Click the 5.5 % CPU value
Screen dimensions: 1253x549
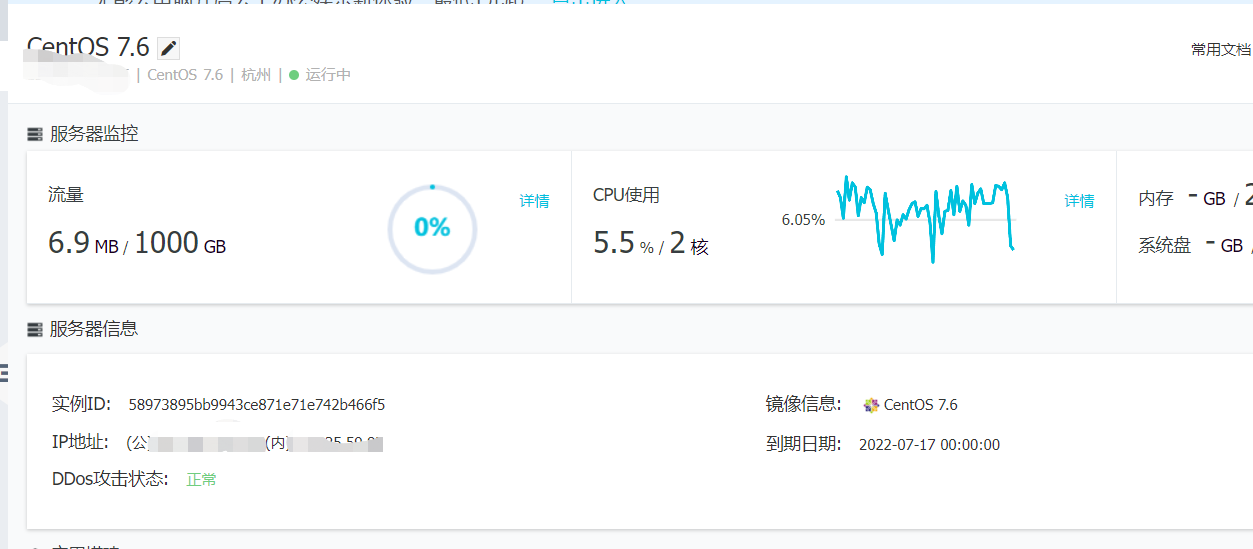coord(623,243)
